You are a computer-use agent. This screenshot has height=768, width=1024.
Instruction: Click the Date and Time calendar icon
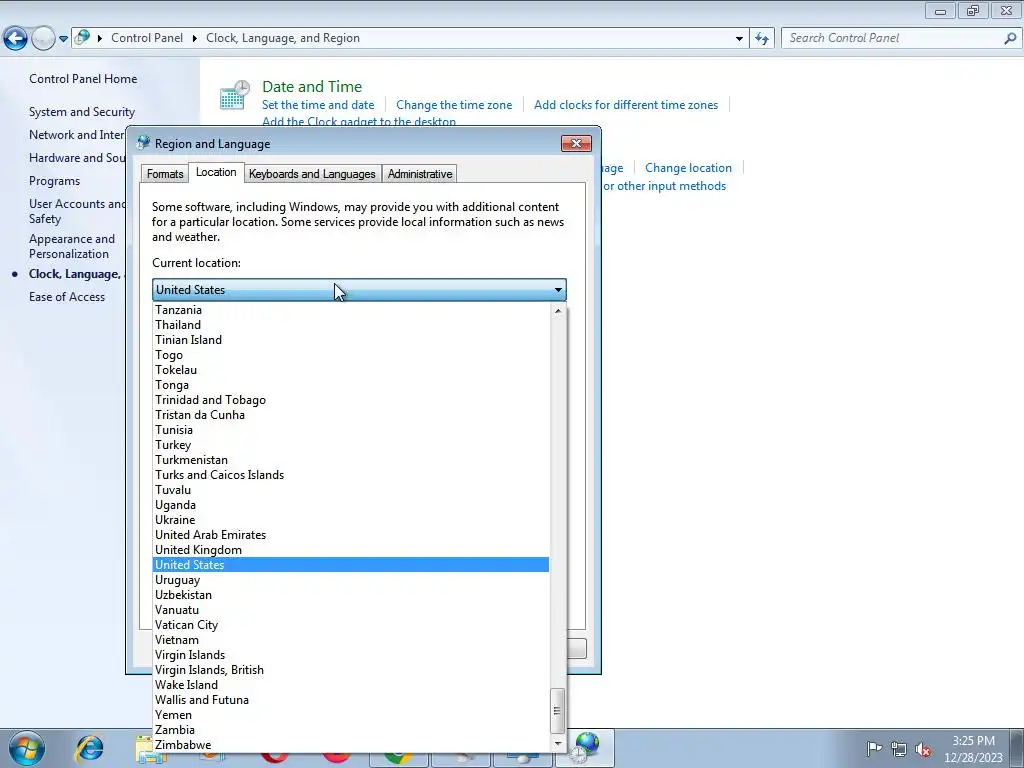[x=234, y=95]
